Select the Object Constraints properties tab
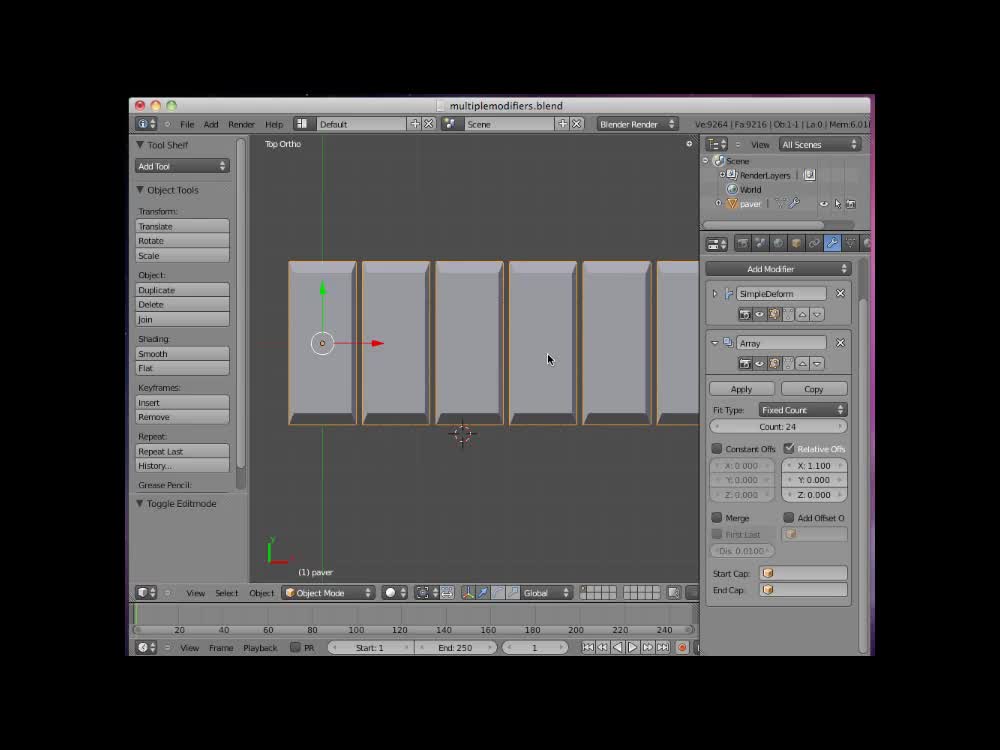Image resolution: width=1000 pixels, height=750 pixels. point(812,242)
